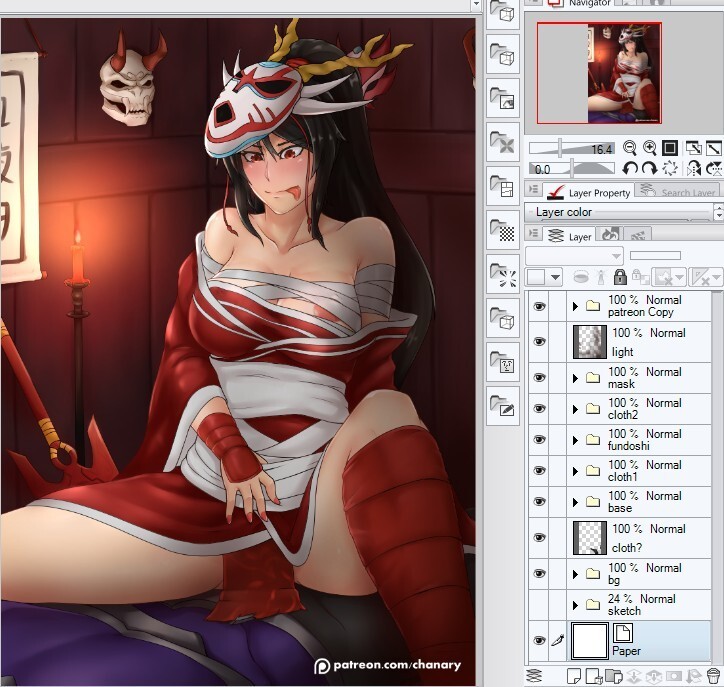Delete the selected layer with trash icon
The width and height of the screenshot is (724, 687).
click(x=713, y=676)
